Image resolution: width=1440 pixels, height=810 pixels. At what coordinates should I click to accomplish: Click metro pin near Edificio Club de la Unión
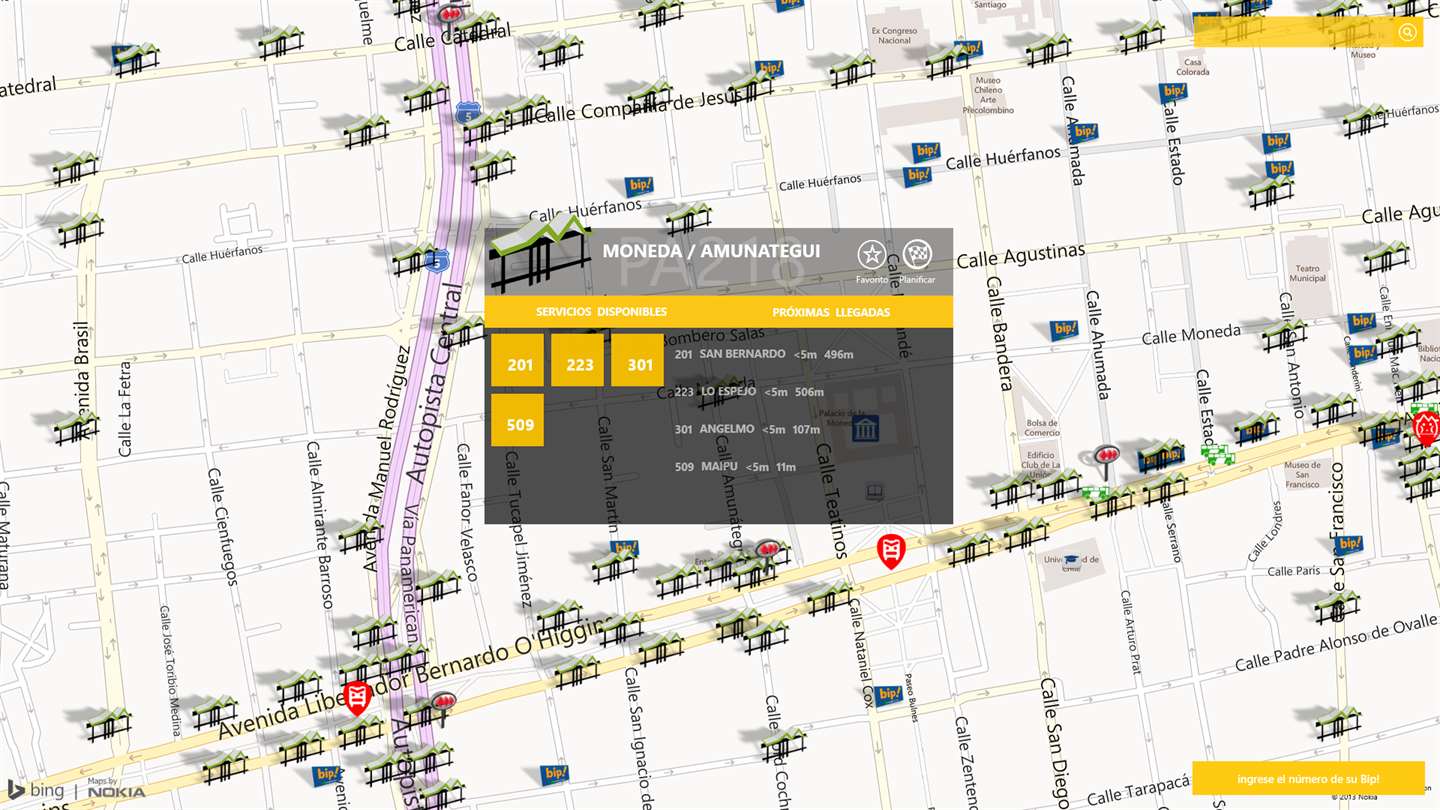click(1105, 459)
